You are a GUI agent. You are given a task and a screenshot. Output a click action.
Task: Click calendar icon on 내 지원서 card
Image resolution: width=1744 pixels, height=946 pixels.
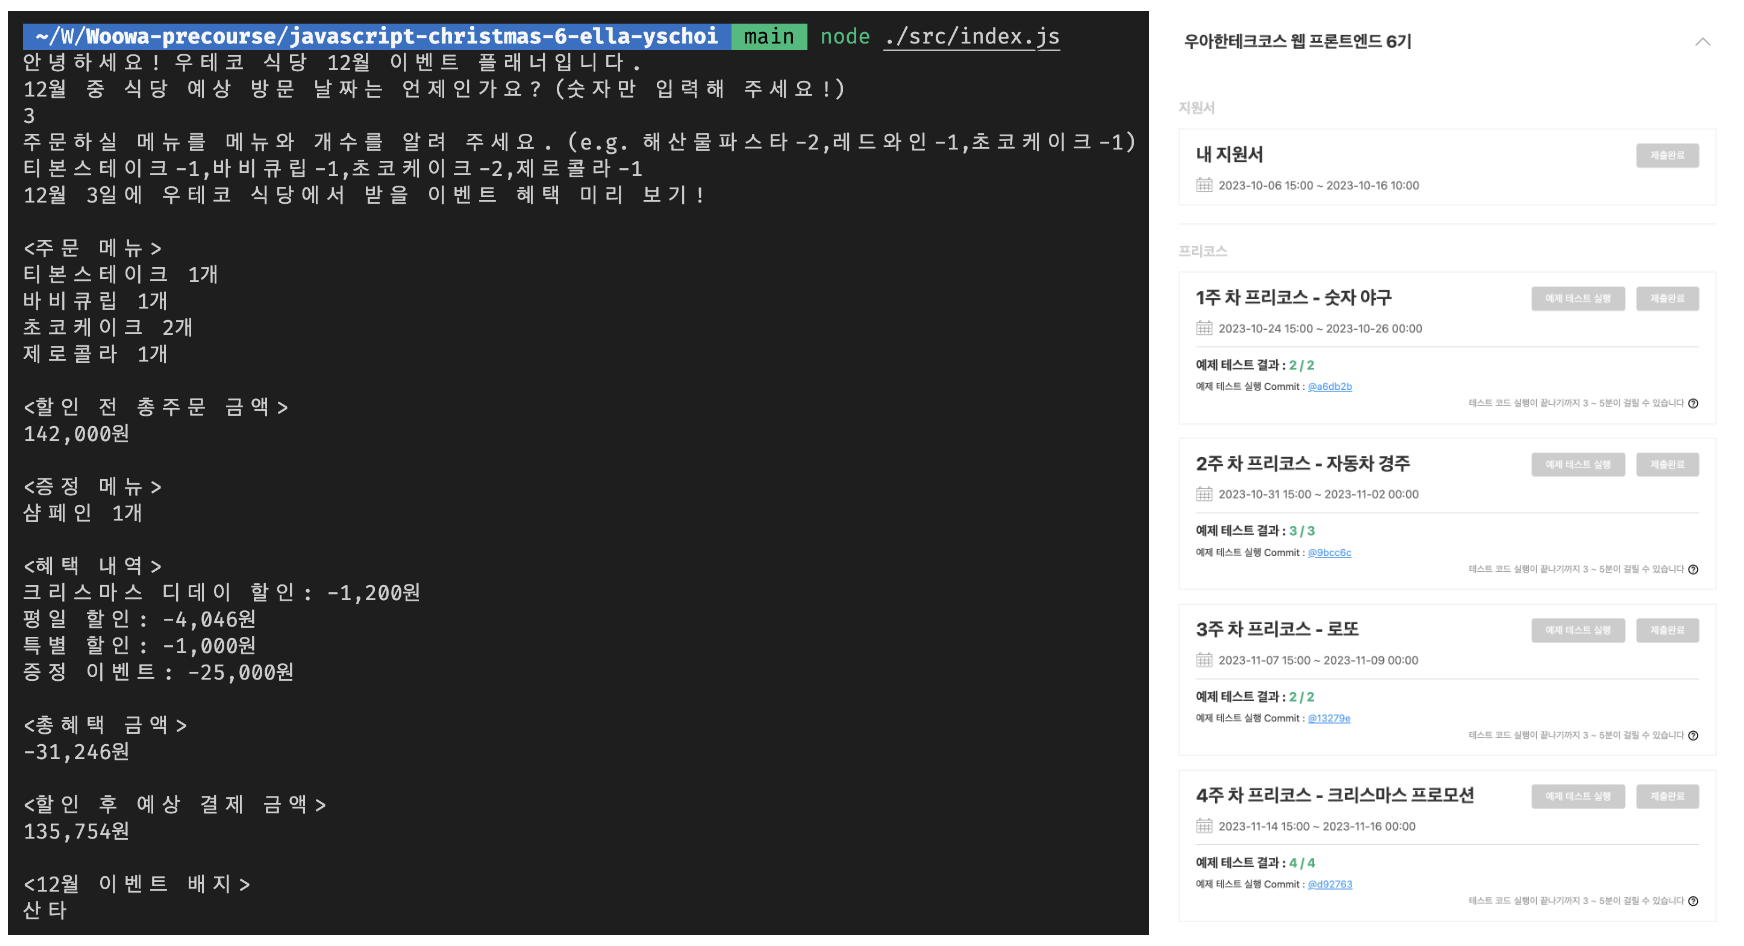(x=1204, y=185)
